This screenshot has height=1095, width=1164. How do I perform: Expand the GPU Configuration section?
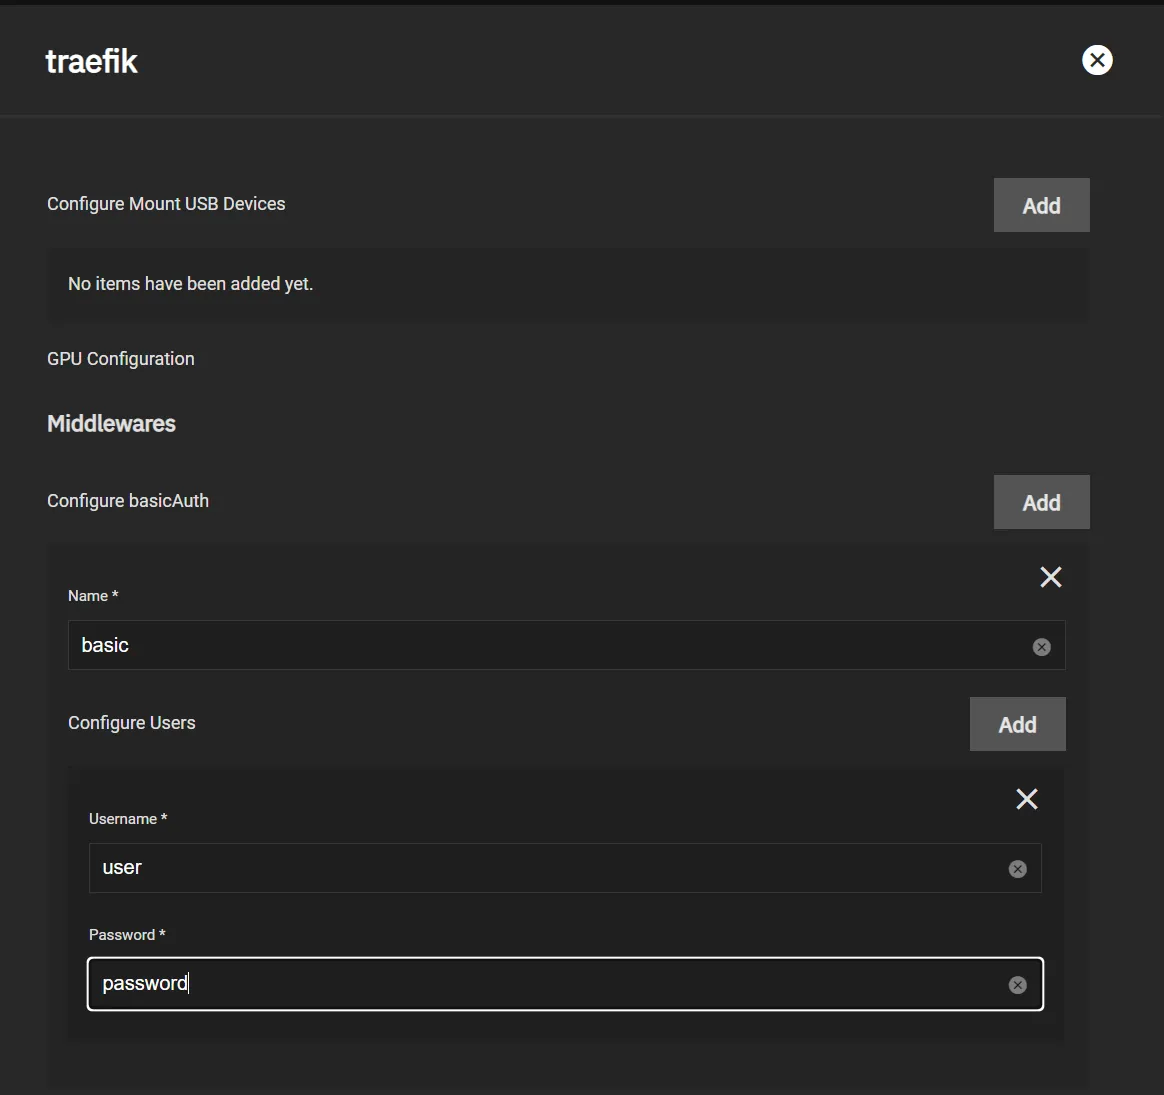[x=120, y=358]
